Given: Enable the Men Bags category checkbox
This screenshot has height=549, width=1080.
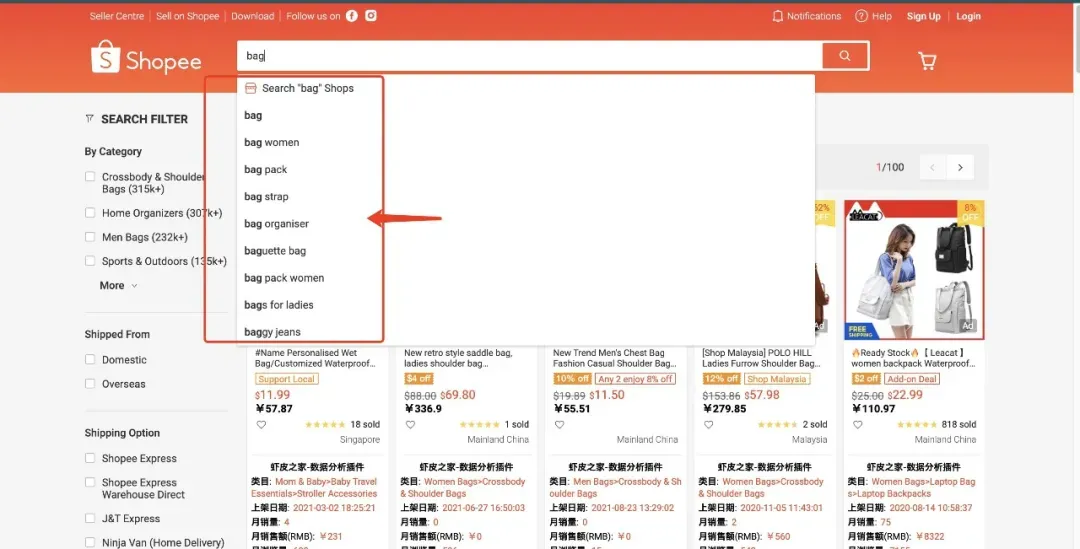Looking at the screenshot, I should (x=90, y=237).
